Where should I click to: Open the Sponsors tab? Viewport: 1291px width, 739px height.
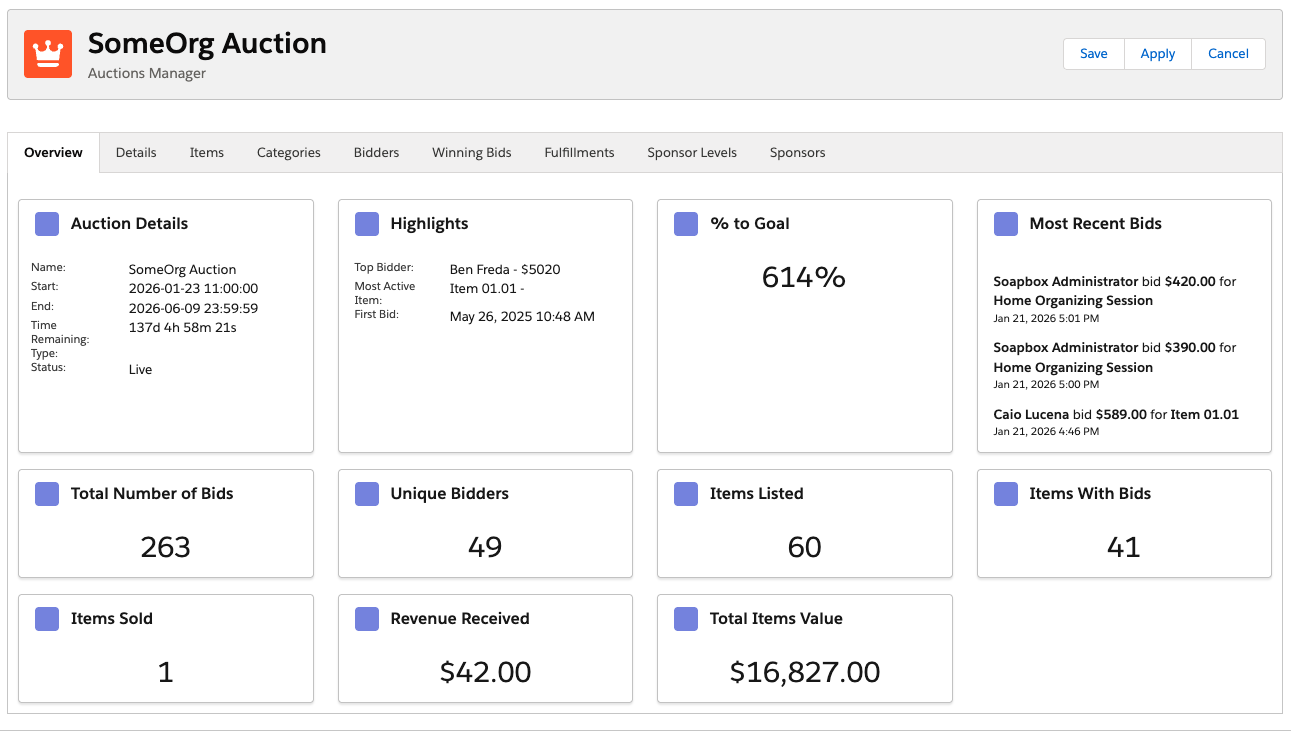[798, 153]
